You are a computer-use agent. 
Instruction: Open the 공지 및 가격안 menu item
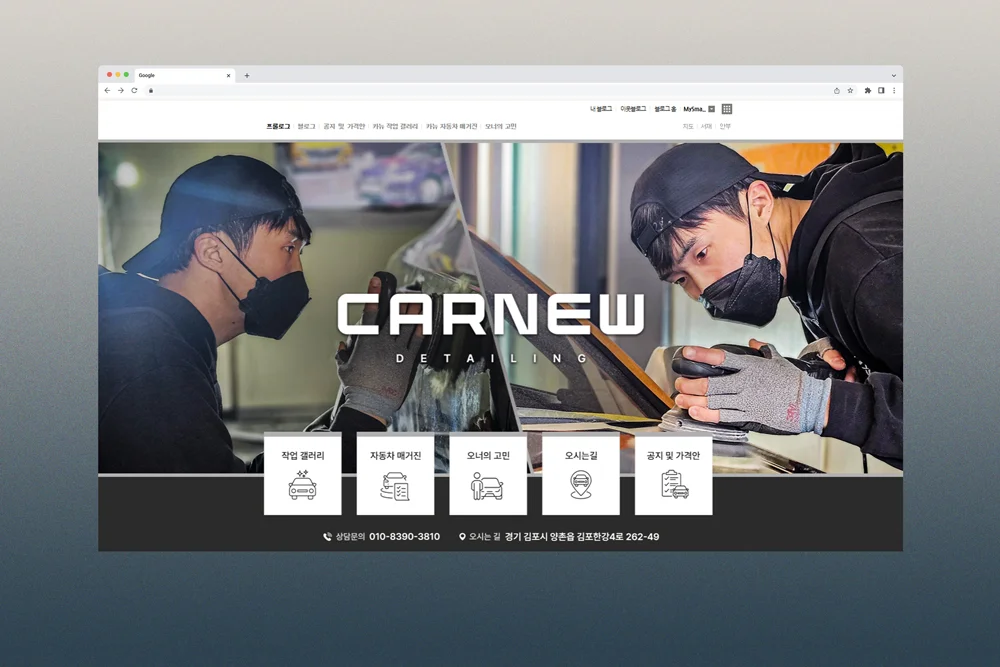point(344,126)
